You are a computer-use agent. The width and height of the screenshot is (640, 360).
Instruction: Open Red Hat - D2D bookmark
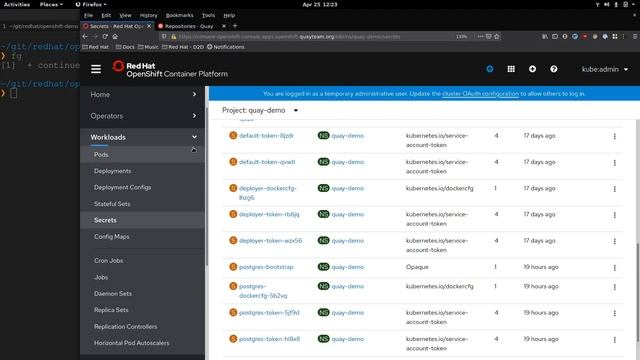183,47
